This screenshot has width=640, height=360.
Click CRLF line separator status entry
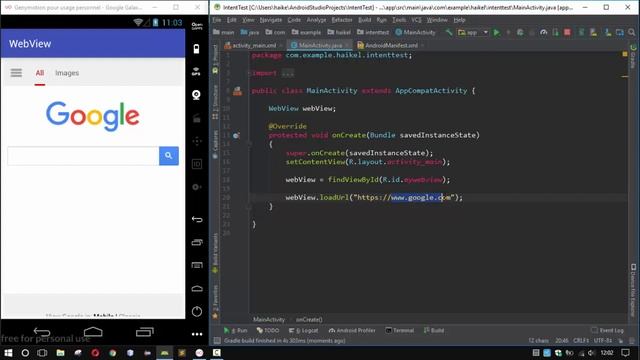[x=581, y=340]
